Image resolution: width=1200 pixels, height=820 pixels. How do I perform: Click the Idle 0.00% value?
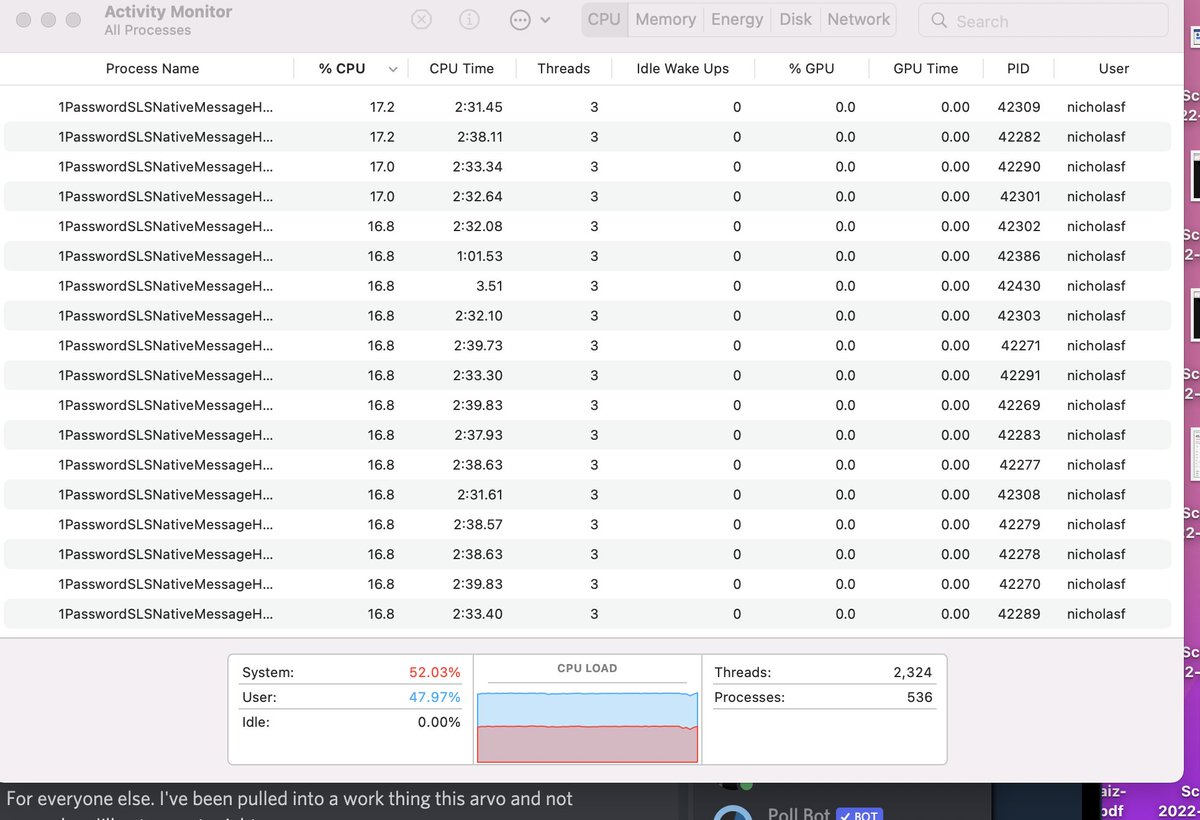pyautogui.click(x=439, y=722)
